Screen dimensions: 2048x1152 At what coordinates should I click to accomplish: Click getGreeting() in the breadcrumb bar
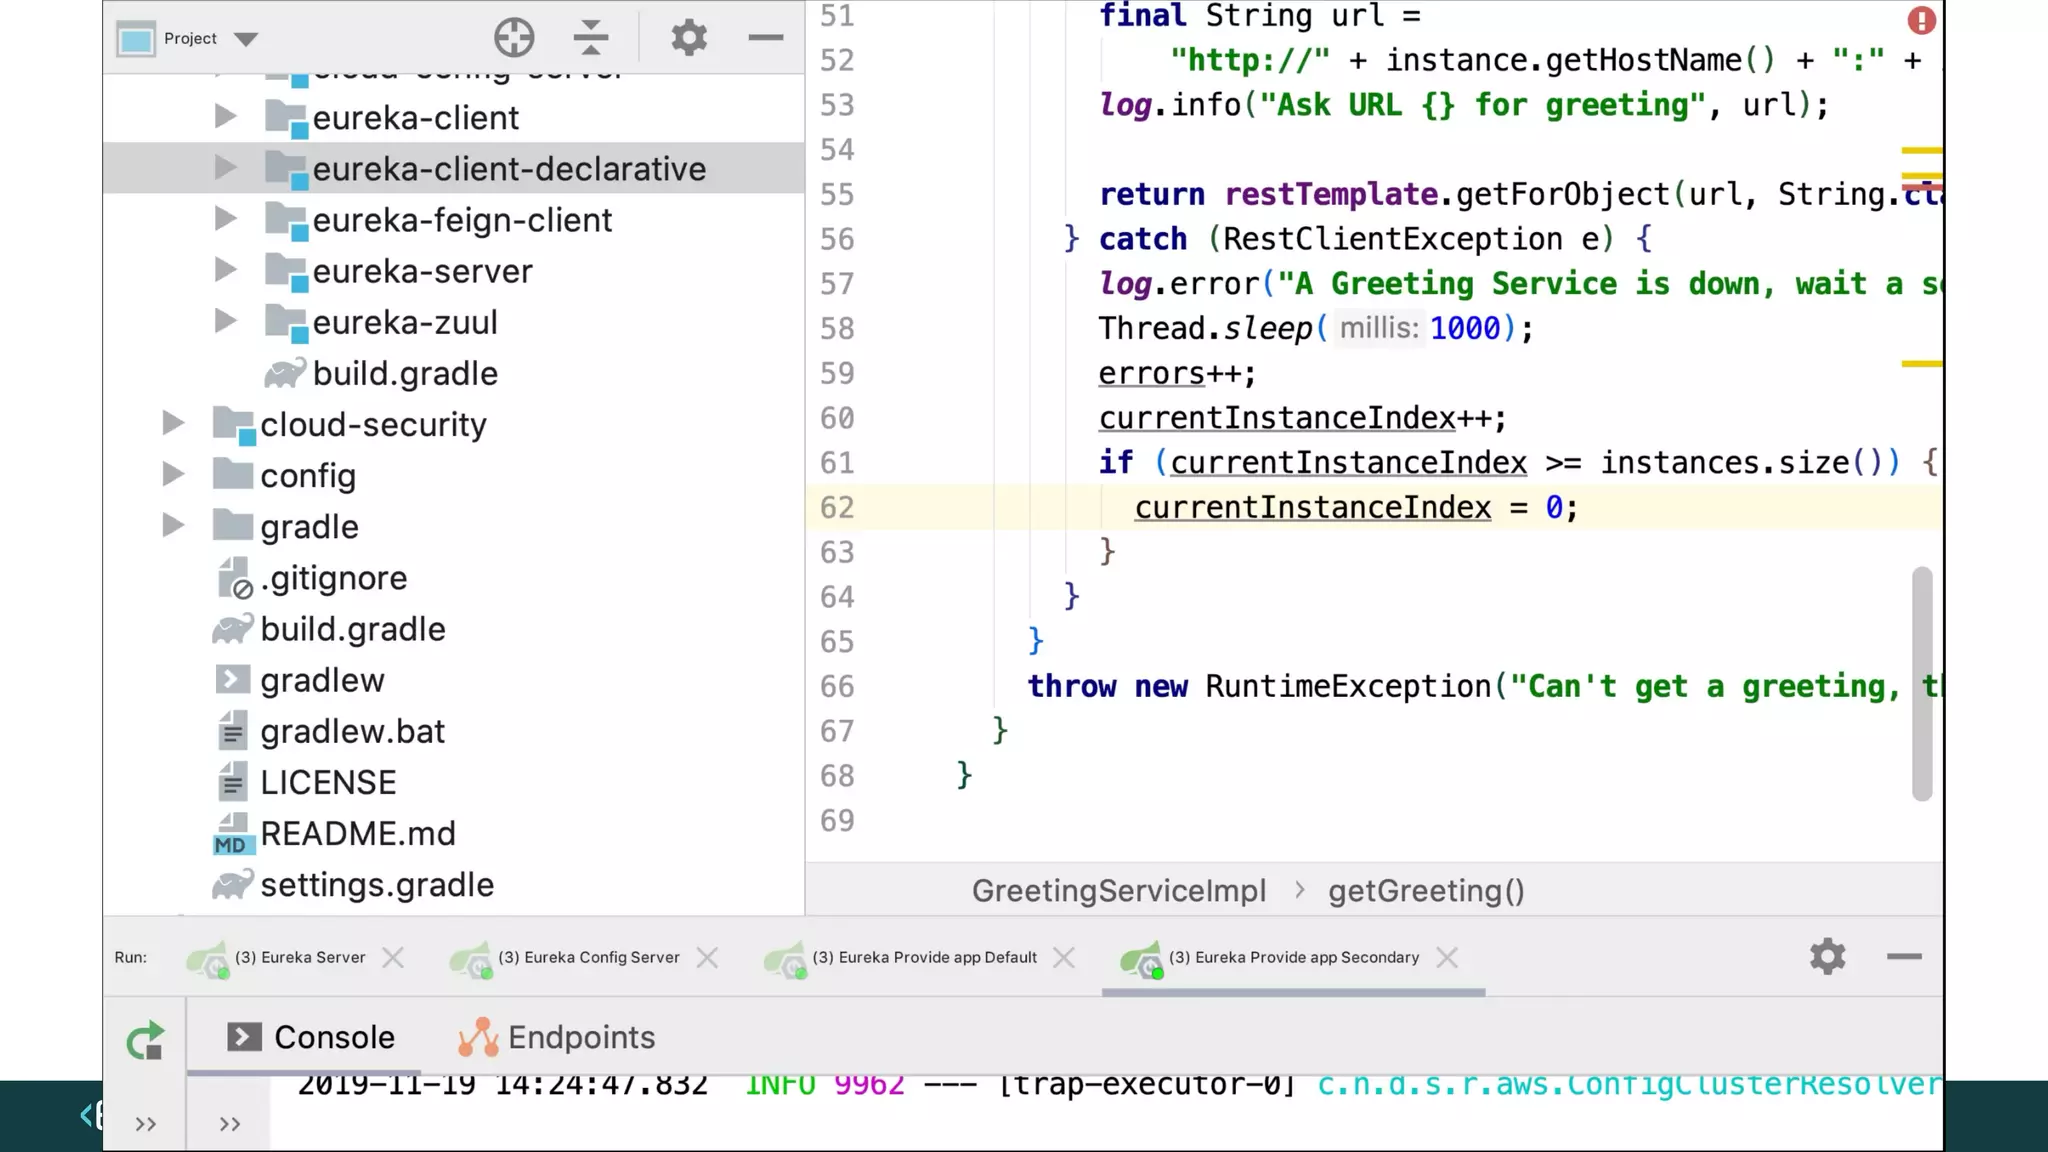coord(1425,890)
